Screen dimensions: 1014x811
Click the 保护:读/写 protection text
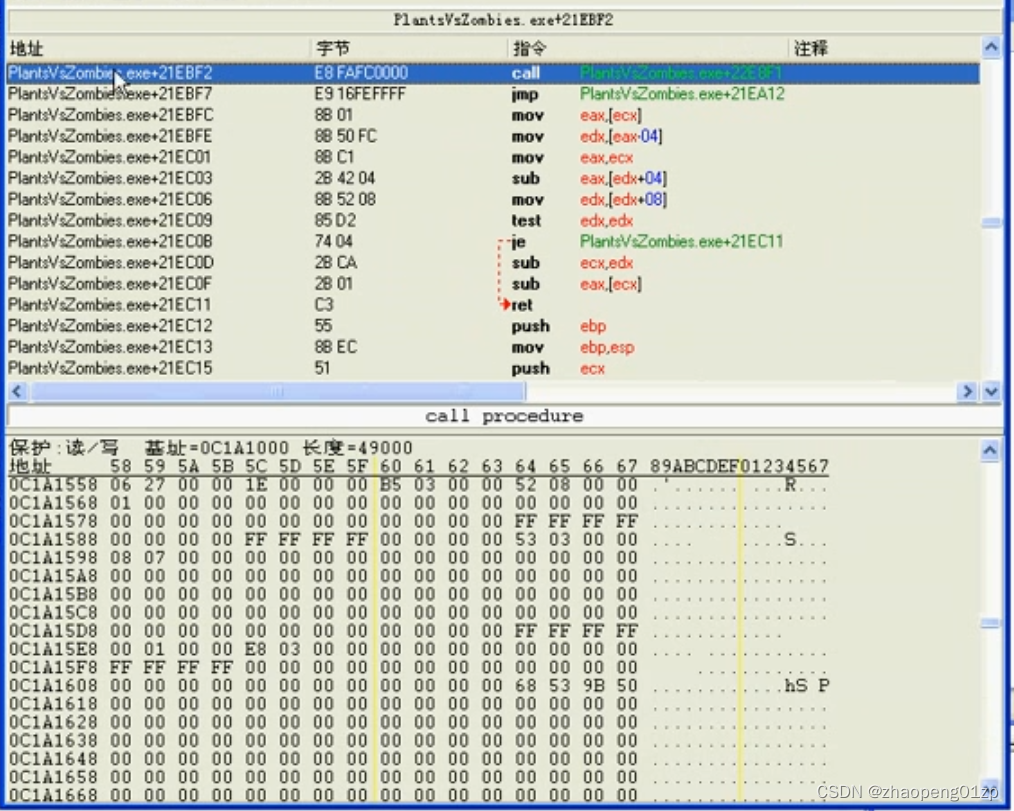[64, 448]
